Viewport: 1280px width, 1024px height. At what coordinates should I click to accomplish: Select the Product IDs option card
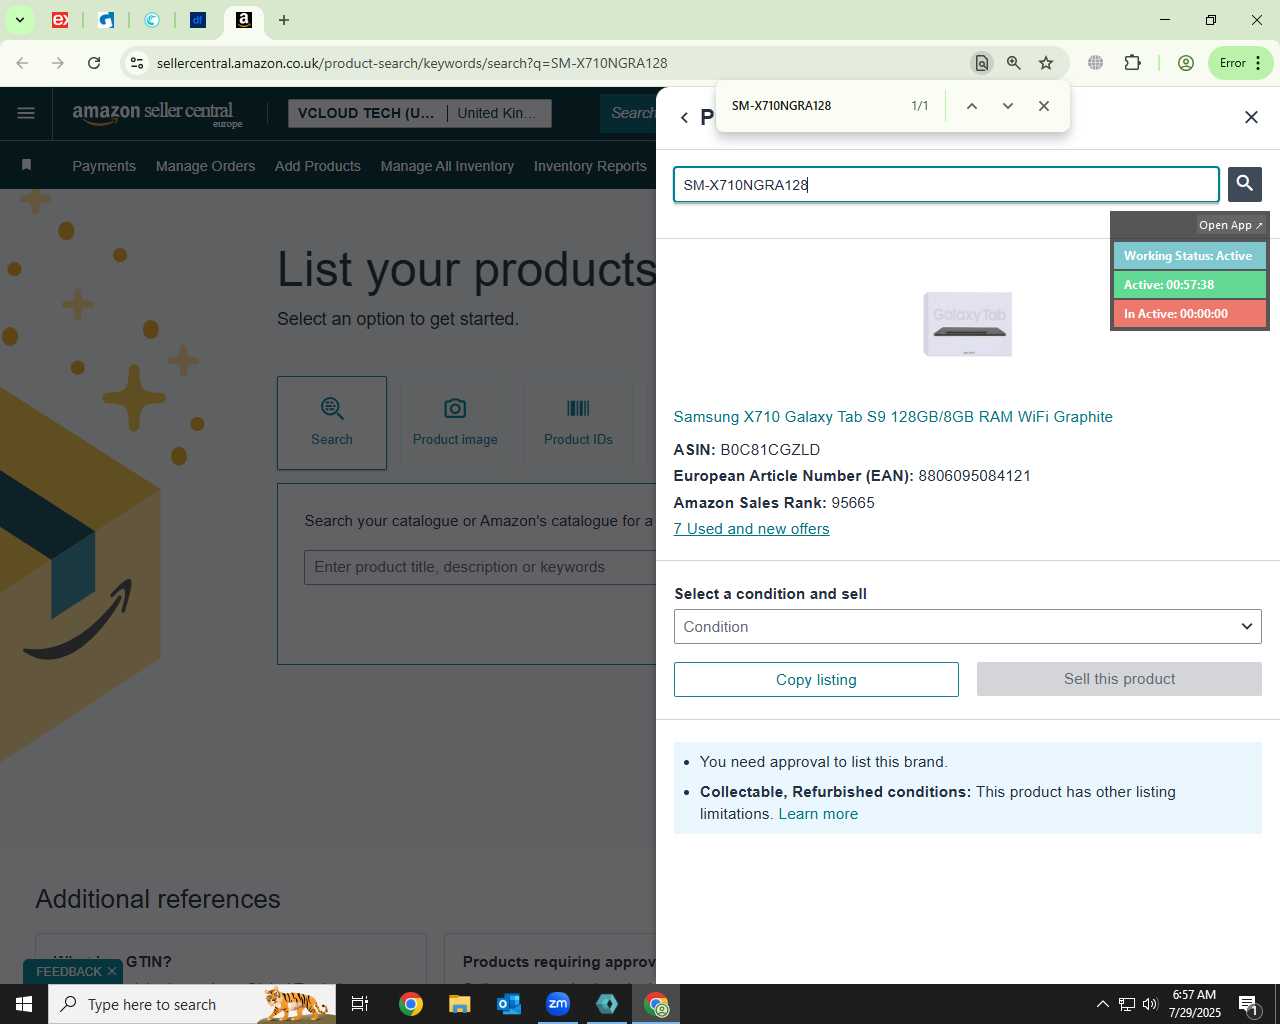(x=578, y=423)
